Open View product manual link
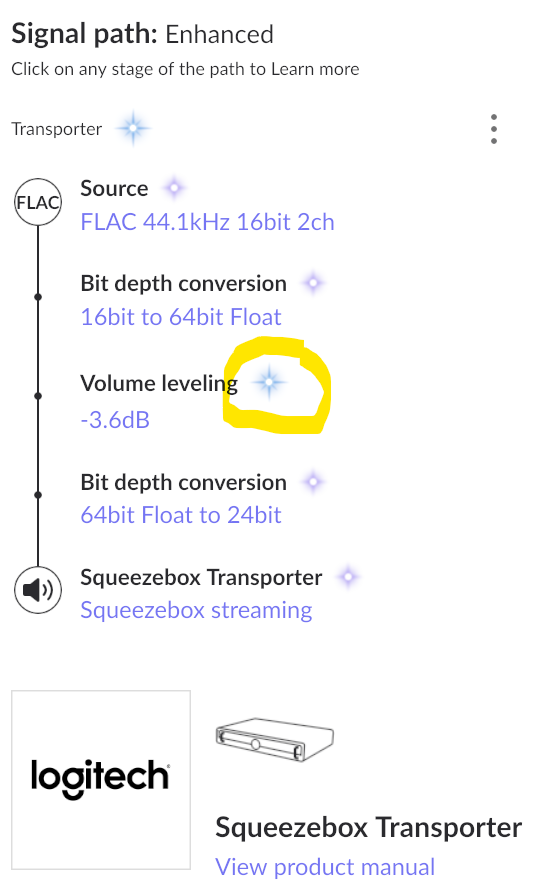 [x=325, y=867]
